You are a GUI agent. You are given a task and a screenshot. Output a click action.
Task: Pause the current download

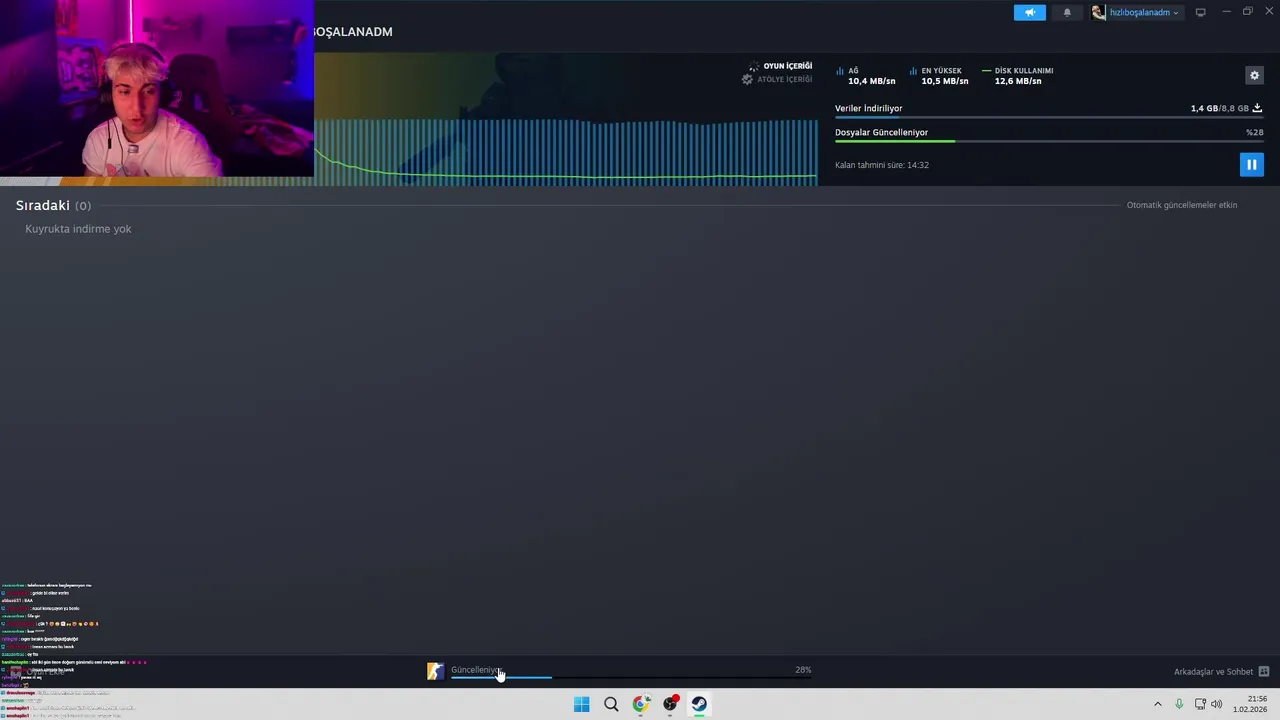click(1251, 165)
